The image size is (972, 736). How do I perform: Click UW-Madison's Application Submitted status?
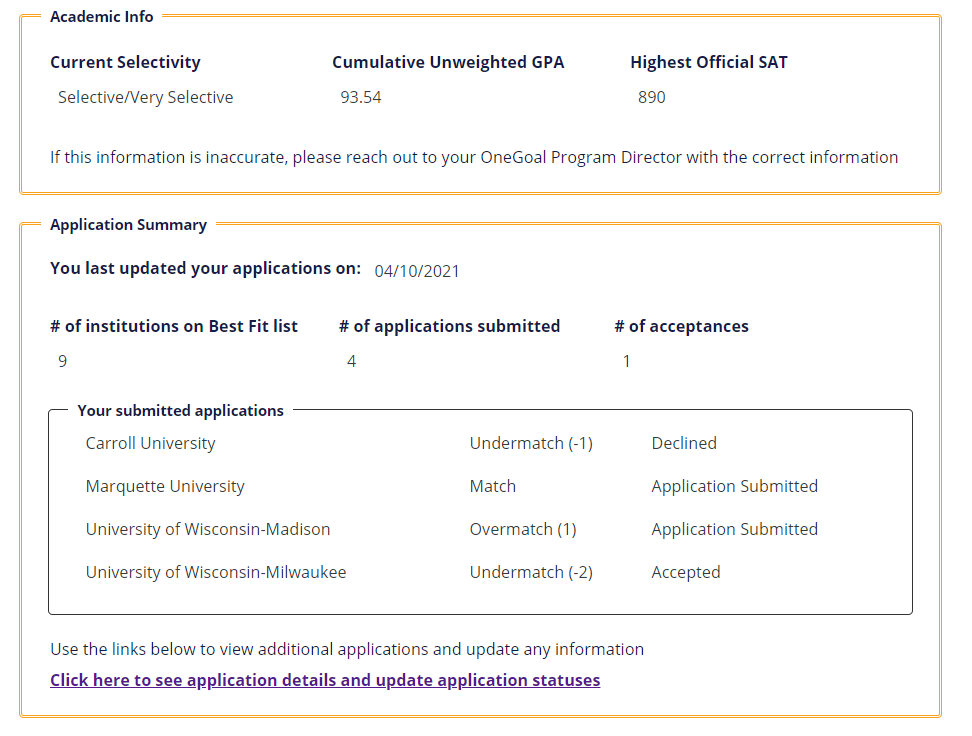click(735, 529)
